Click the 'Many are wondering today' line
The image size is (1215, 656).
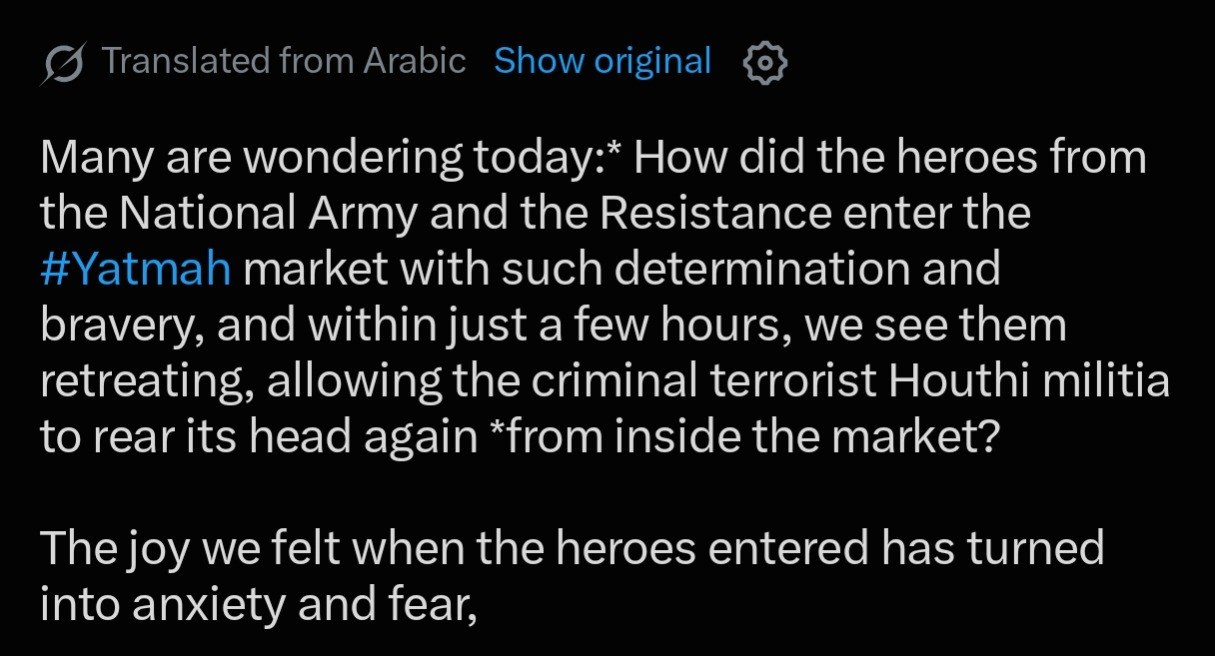[593, 159]
